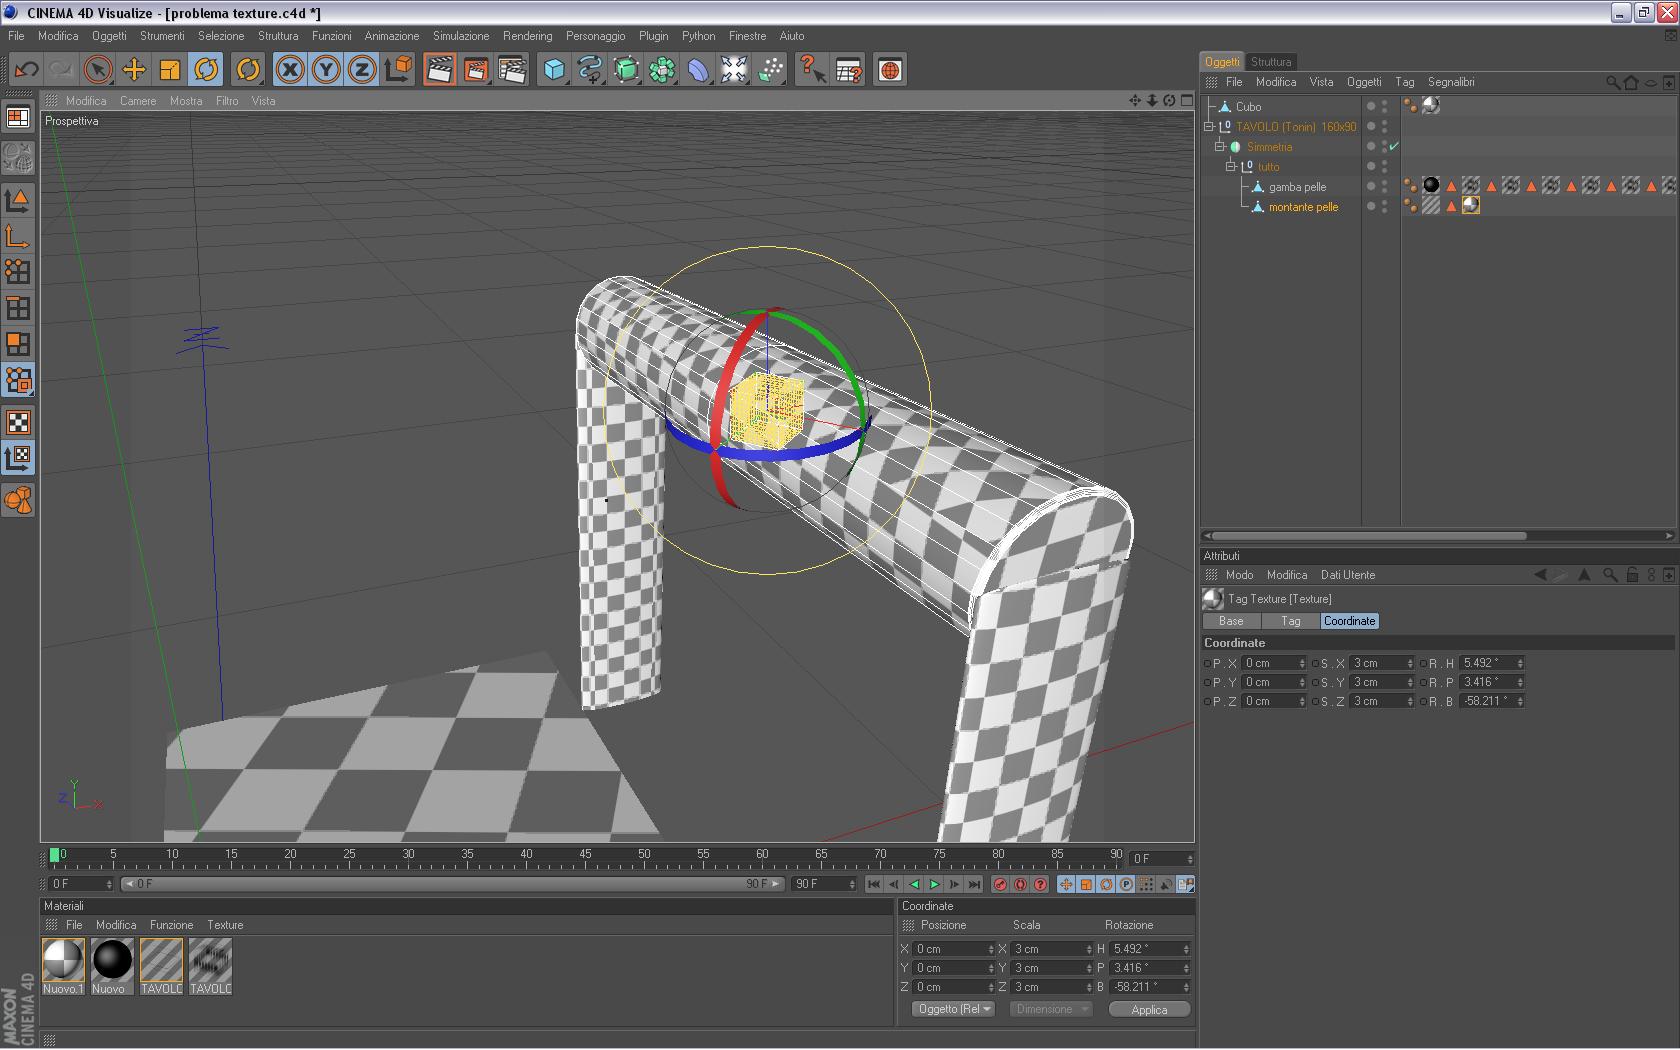Toggle Y axis lock in the toolbar

pyautogui.click(x=326, y=69)
